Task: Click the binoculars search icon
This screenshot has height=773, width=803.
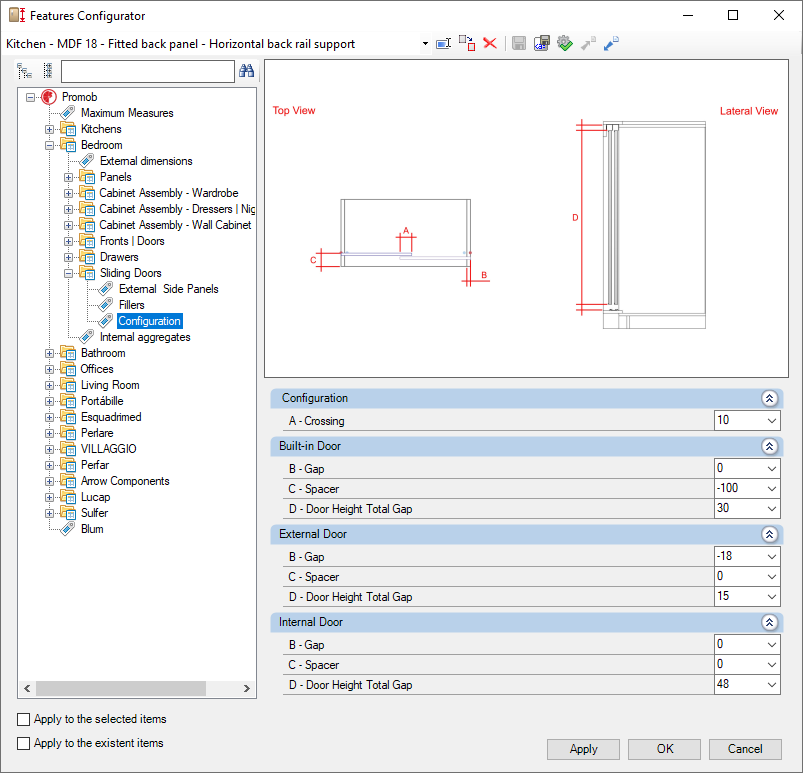Action: (246, 71)
